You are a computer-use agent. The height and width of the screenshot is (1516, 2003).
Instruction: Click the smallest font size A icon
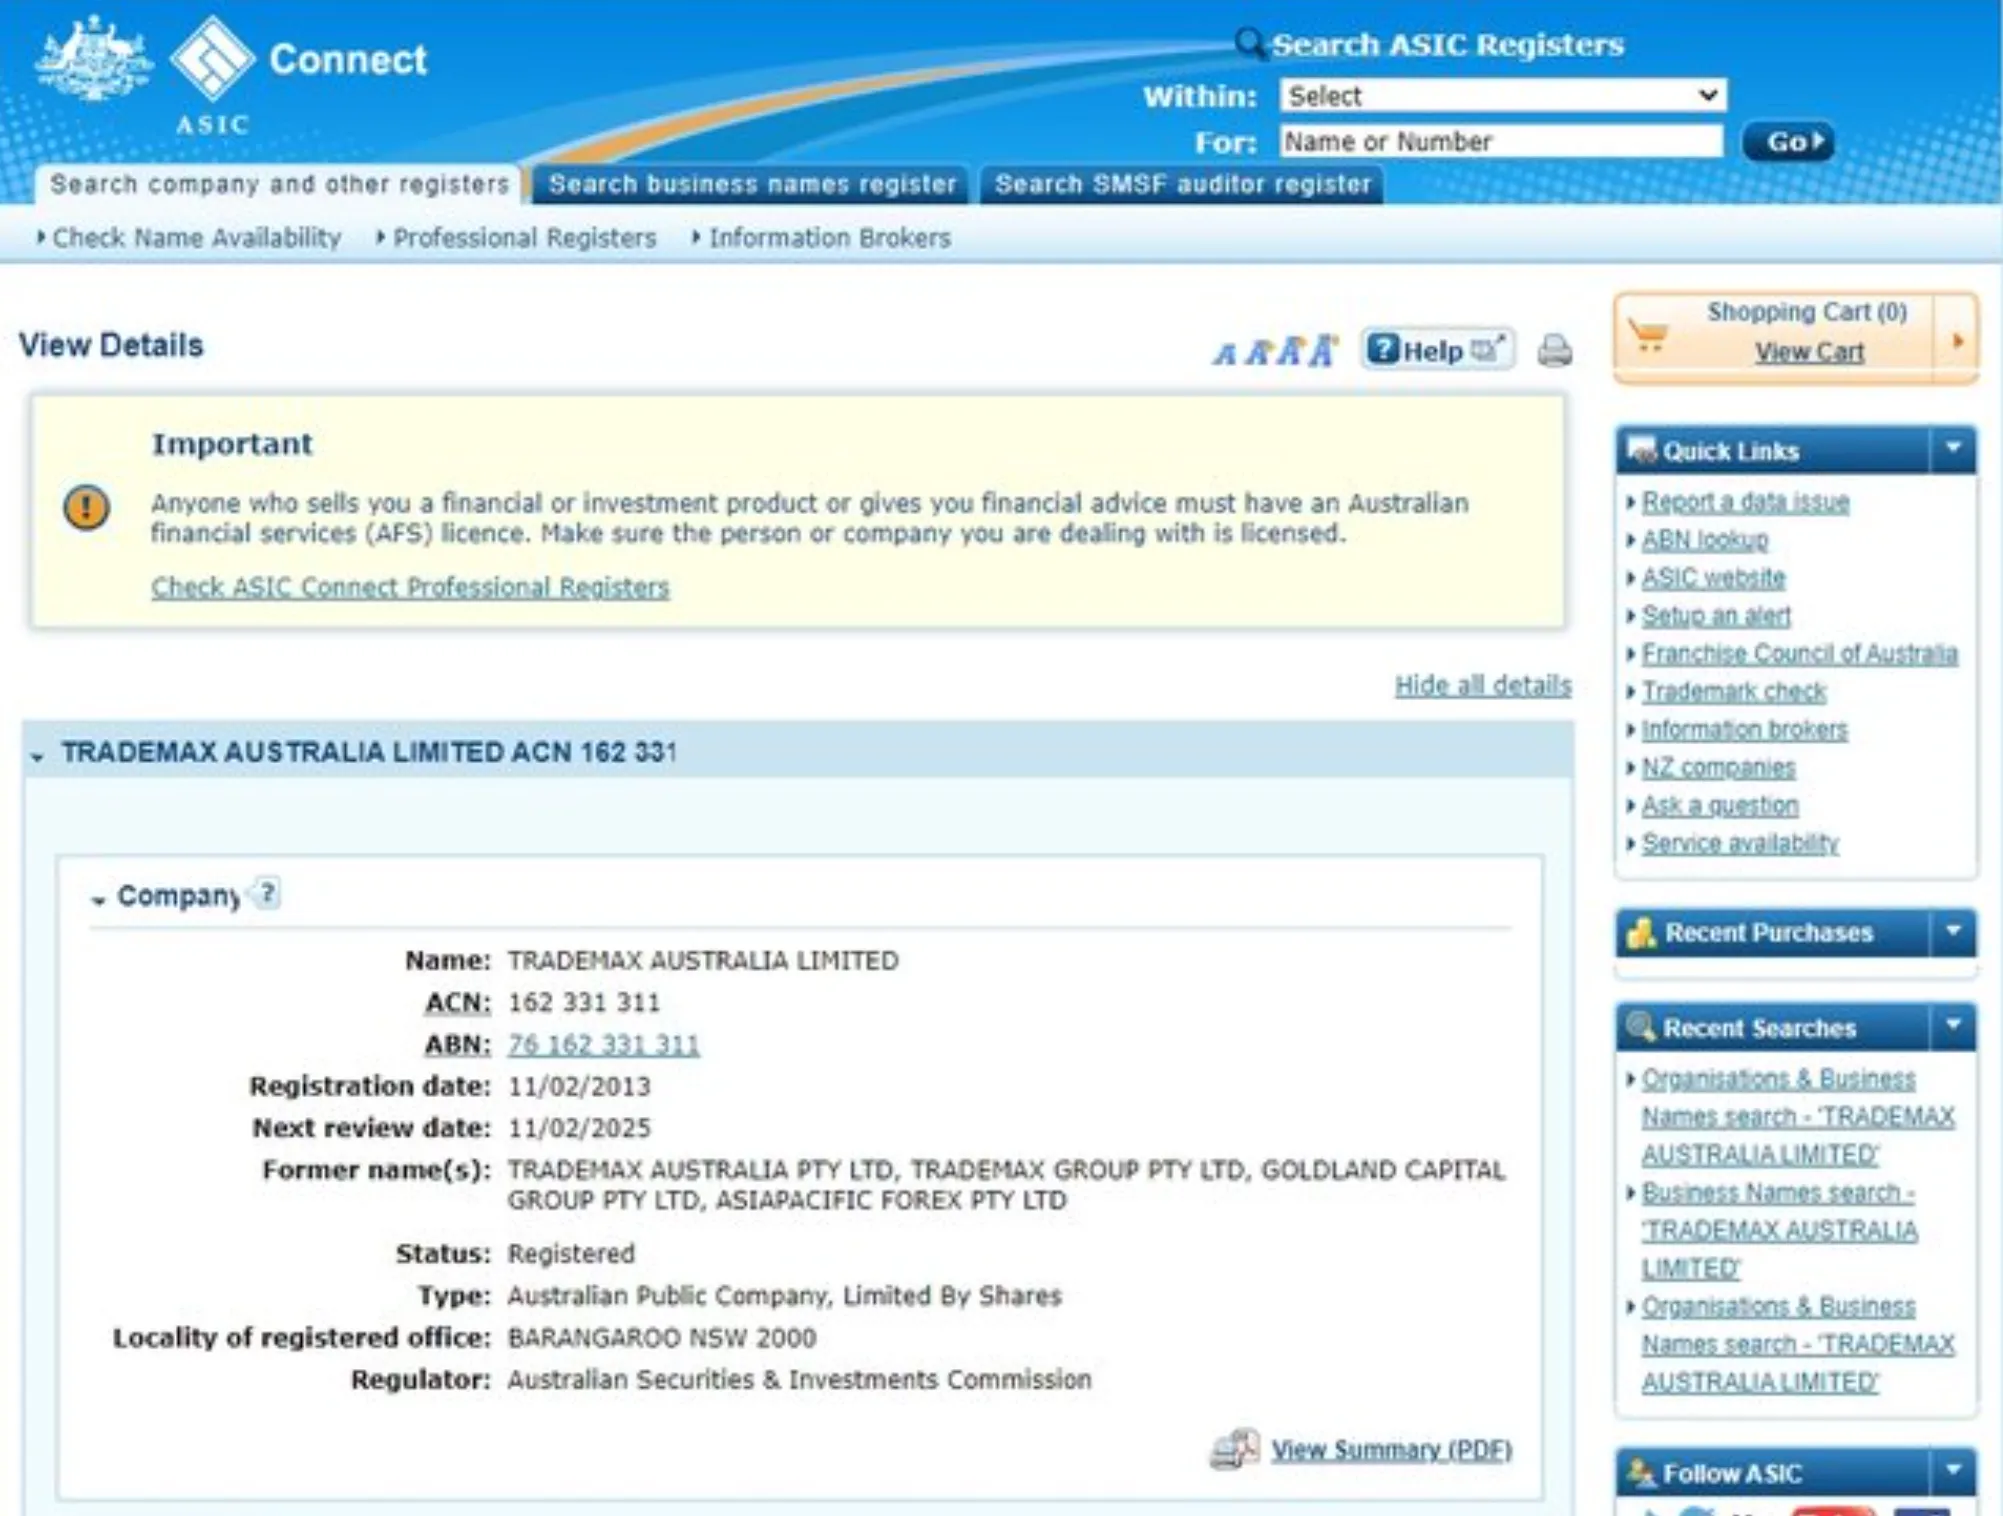point(1224,353)
